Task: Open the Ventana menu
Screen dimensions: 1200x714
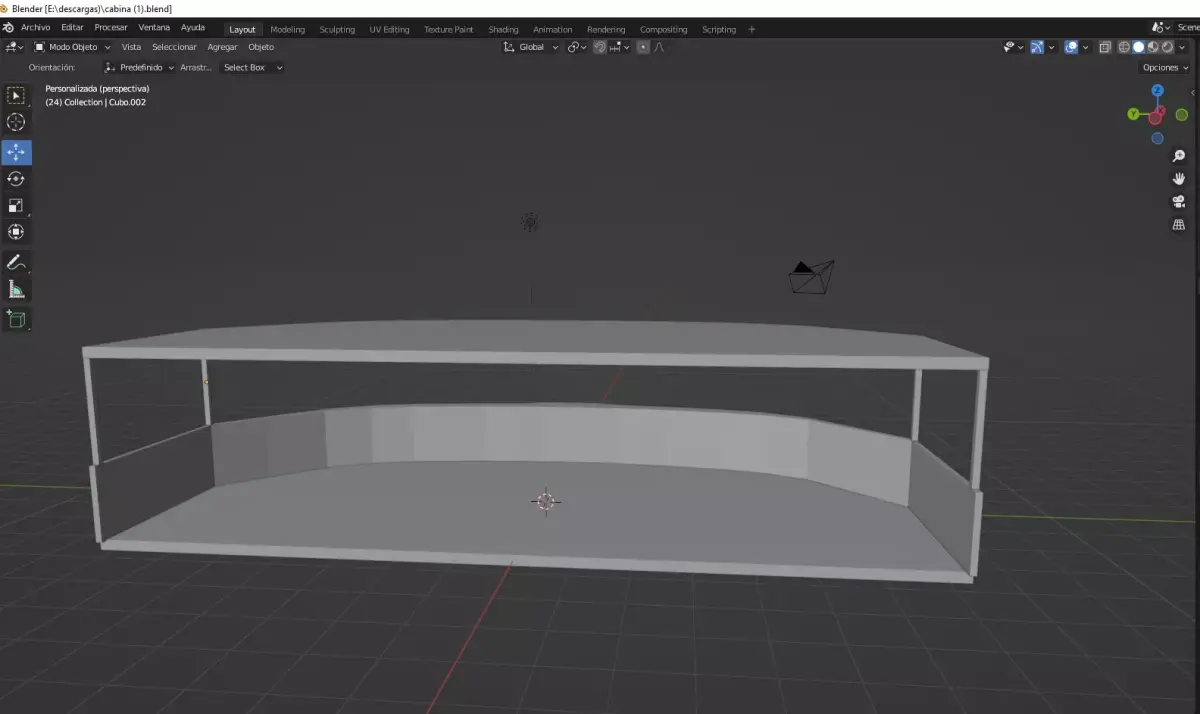Action: pos(154,28)
